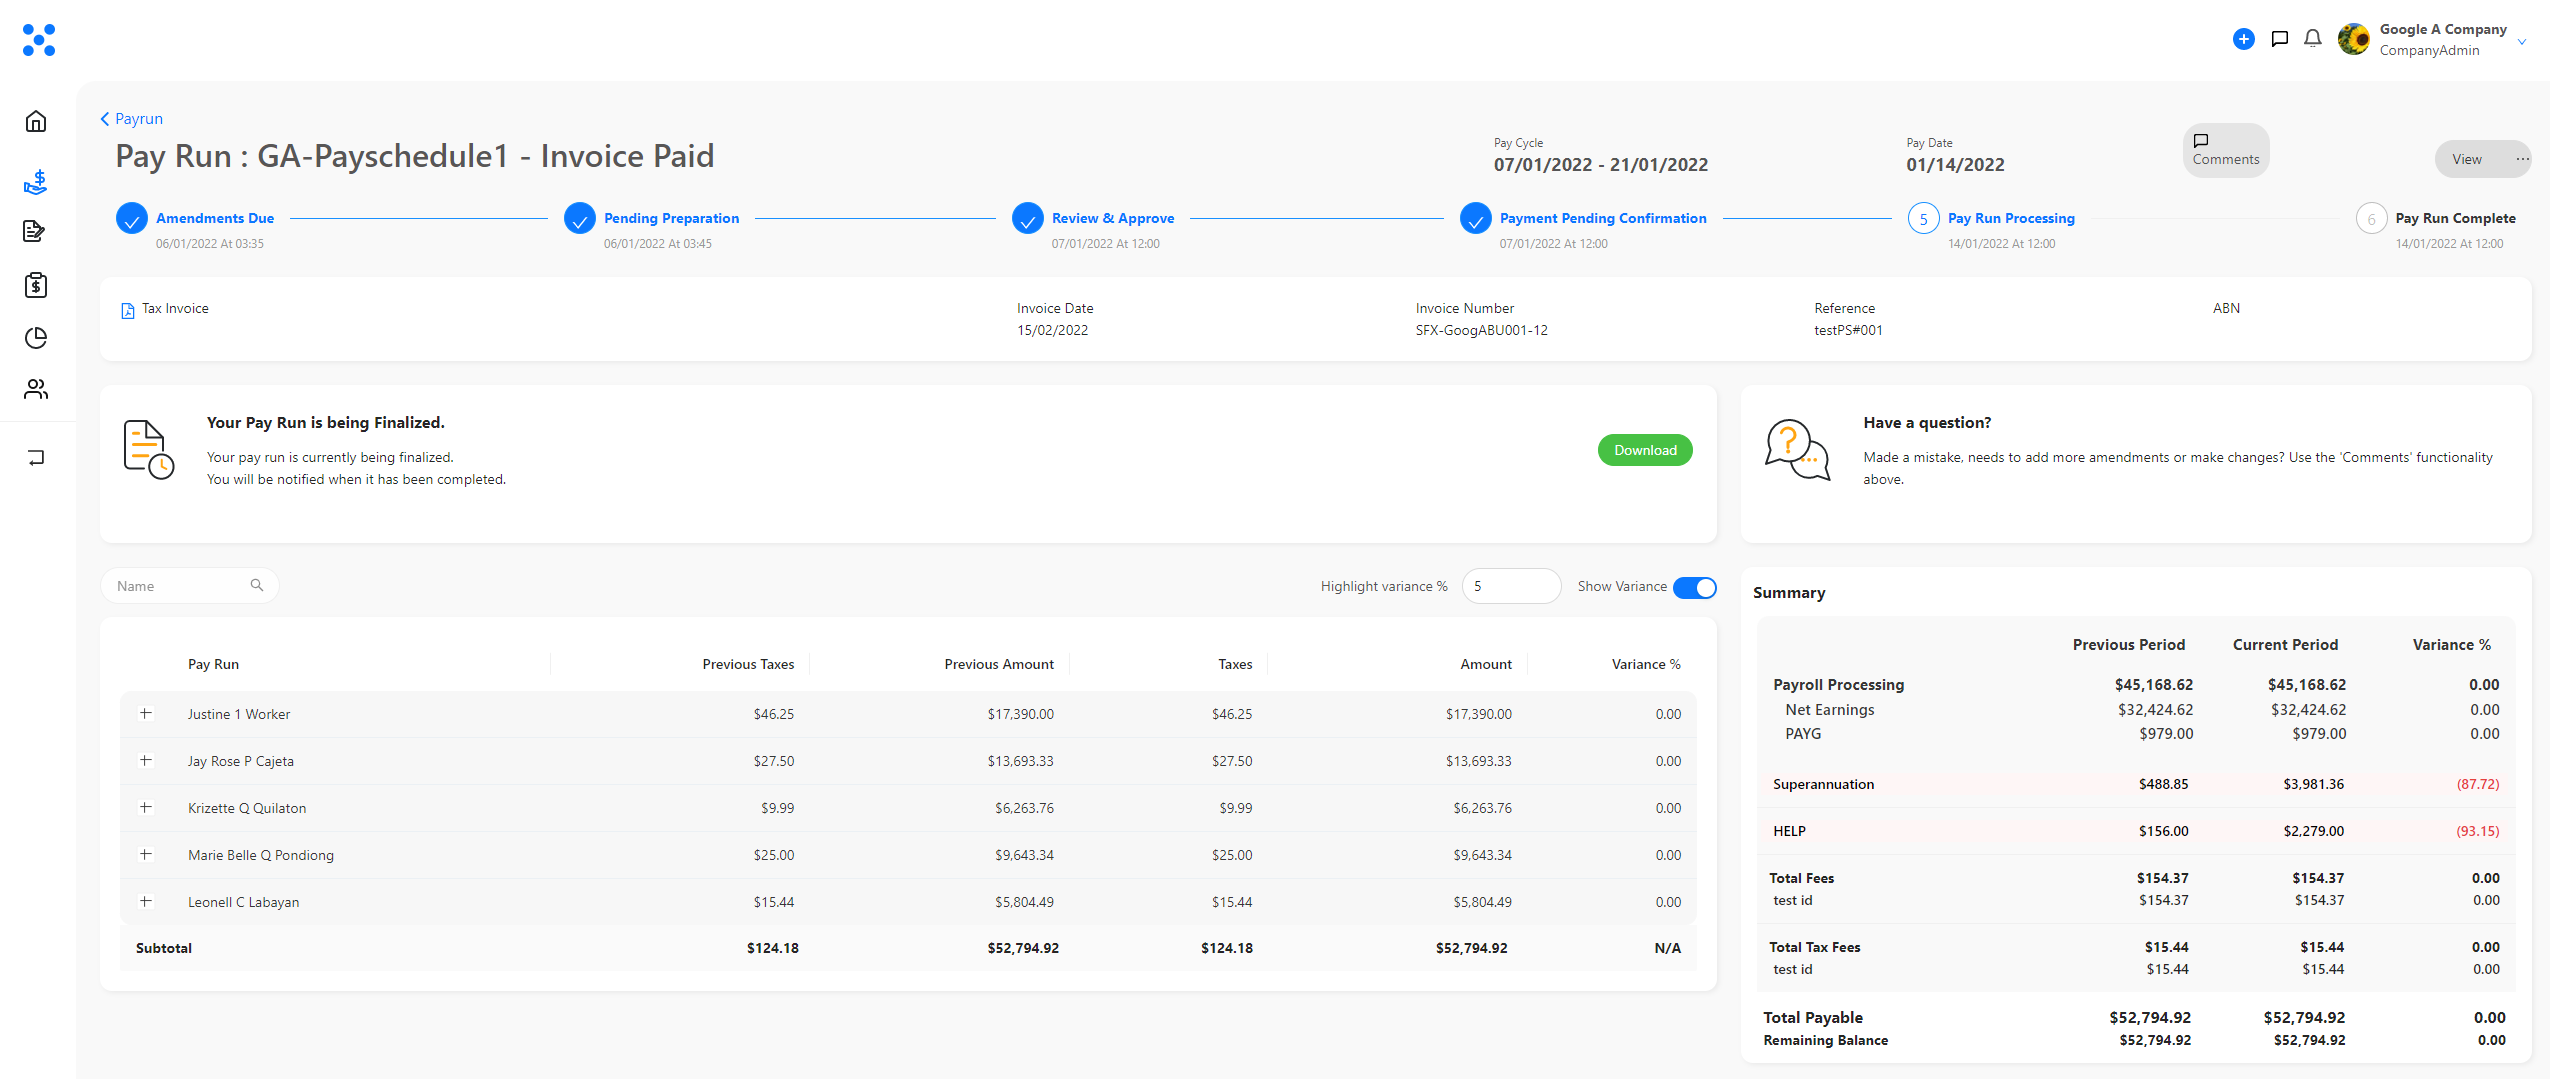This screenshot has height=1079, width=2550.
Task: Select the Review & Approve step
Action: click(x=1112, y=218)
